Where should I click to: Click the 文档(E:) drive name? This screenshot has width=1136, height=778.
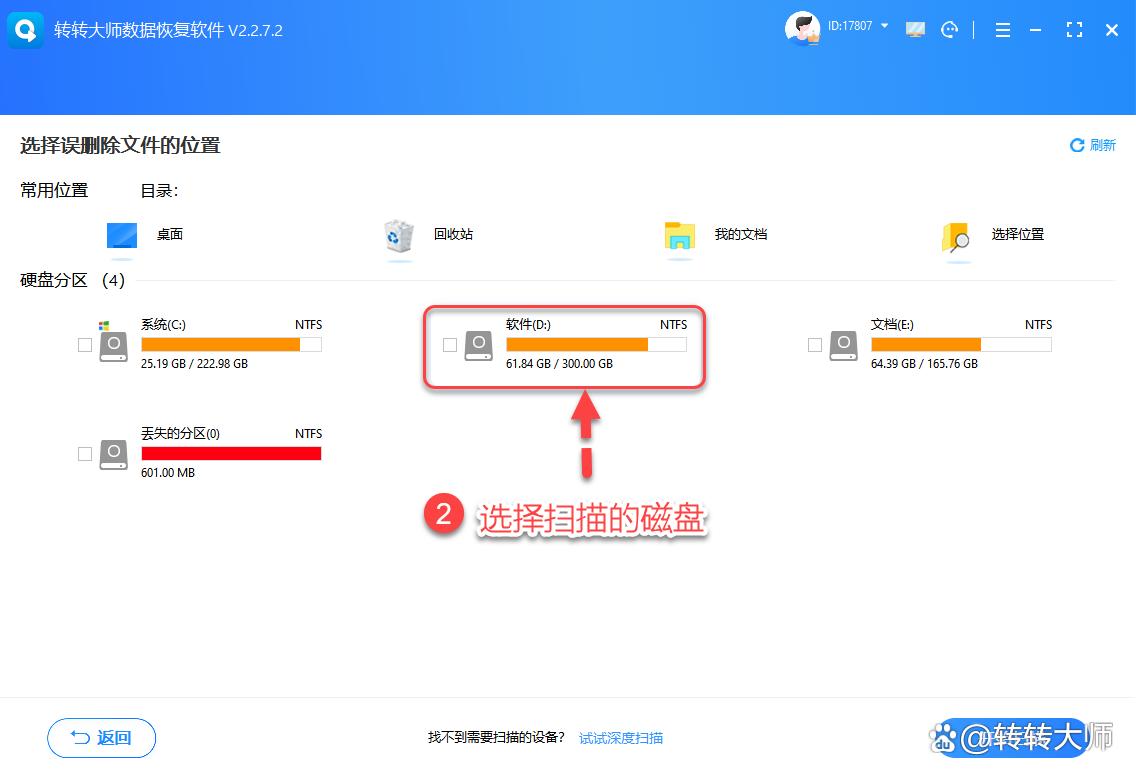coord(893,325)
